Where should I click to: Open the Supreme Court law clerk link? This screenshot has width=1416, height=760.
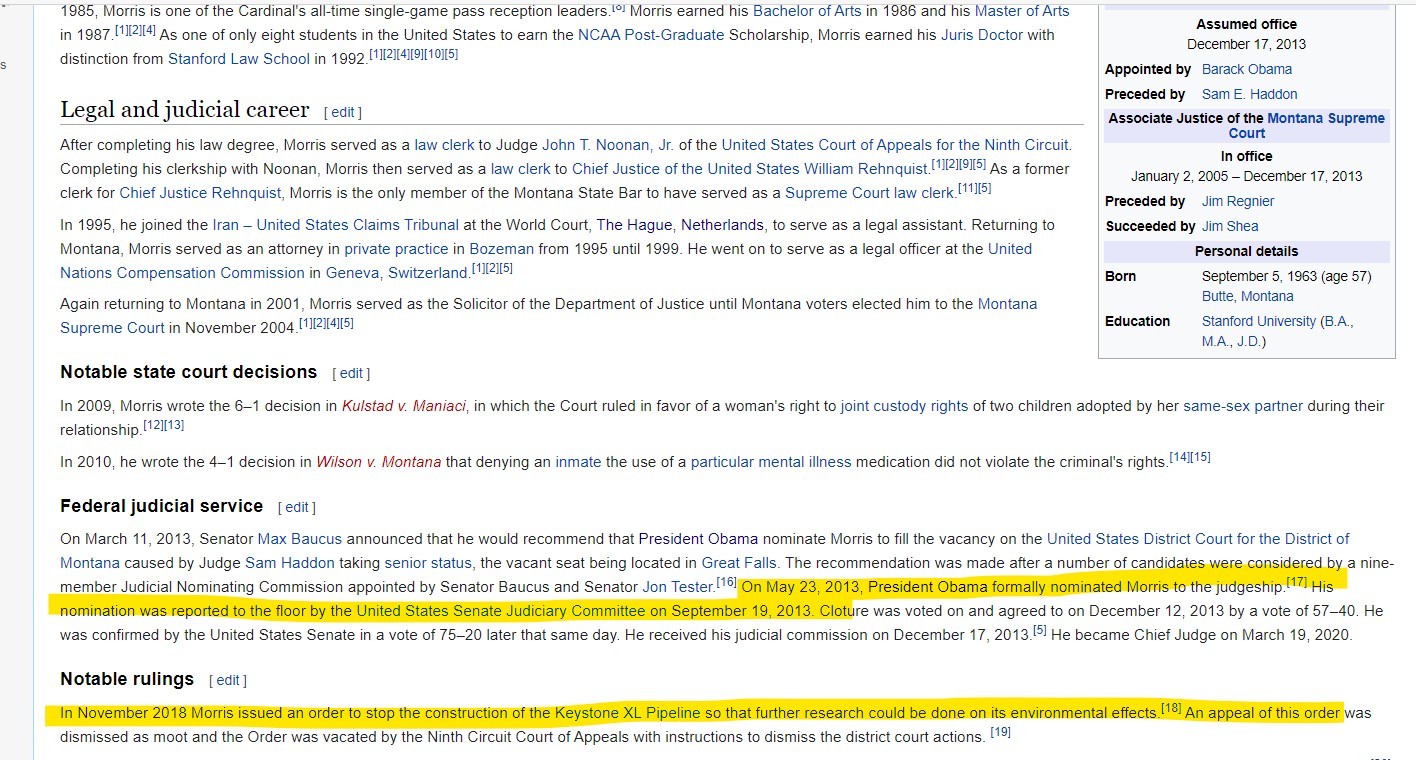869,192
